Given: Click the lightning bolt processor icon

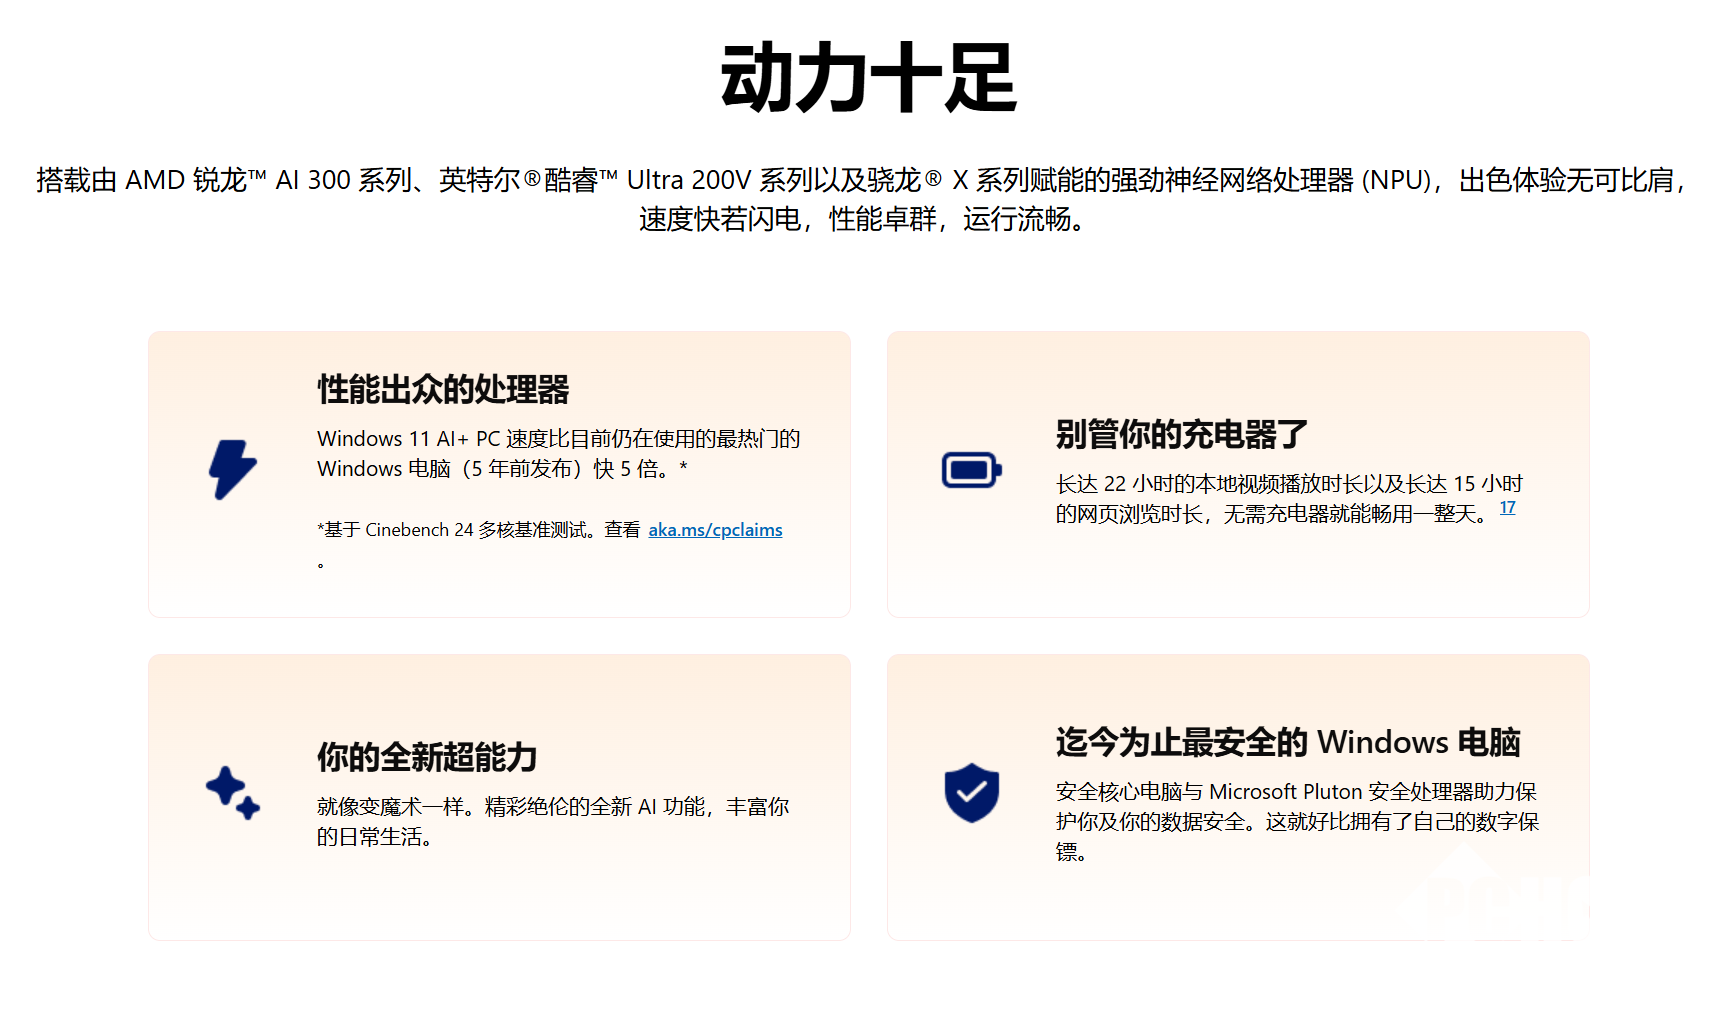Looking at the screenshot, I should pos(232,469).
